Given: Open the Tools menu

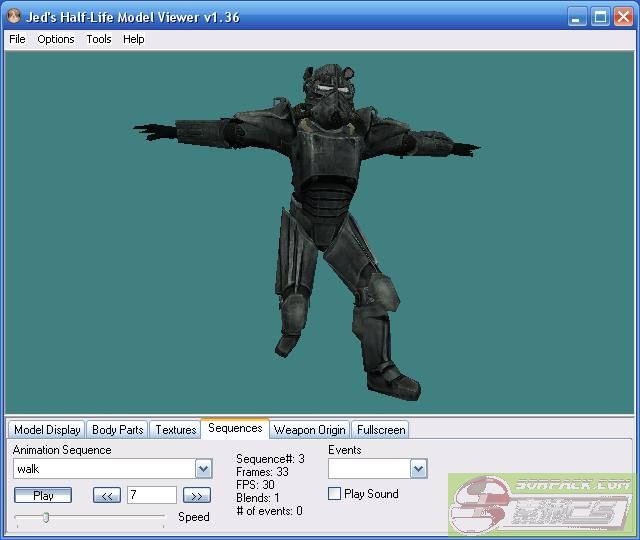Looking at the screenshot, I should [99, 39].
